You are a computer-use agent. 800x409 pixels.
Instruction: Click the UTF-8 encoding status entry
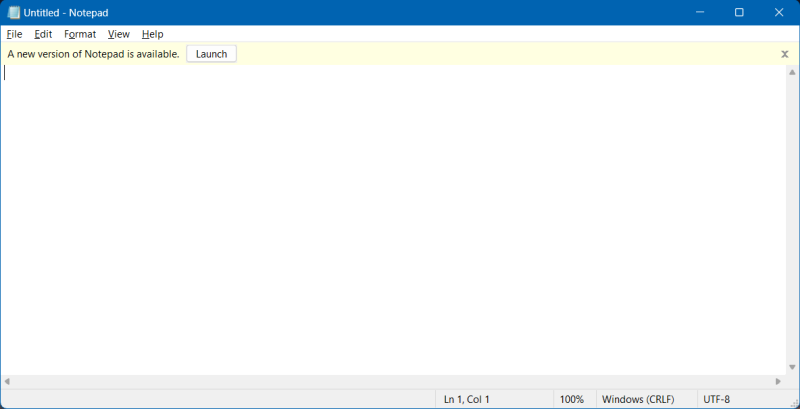(x=716, y=399)
